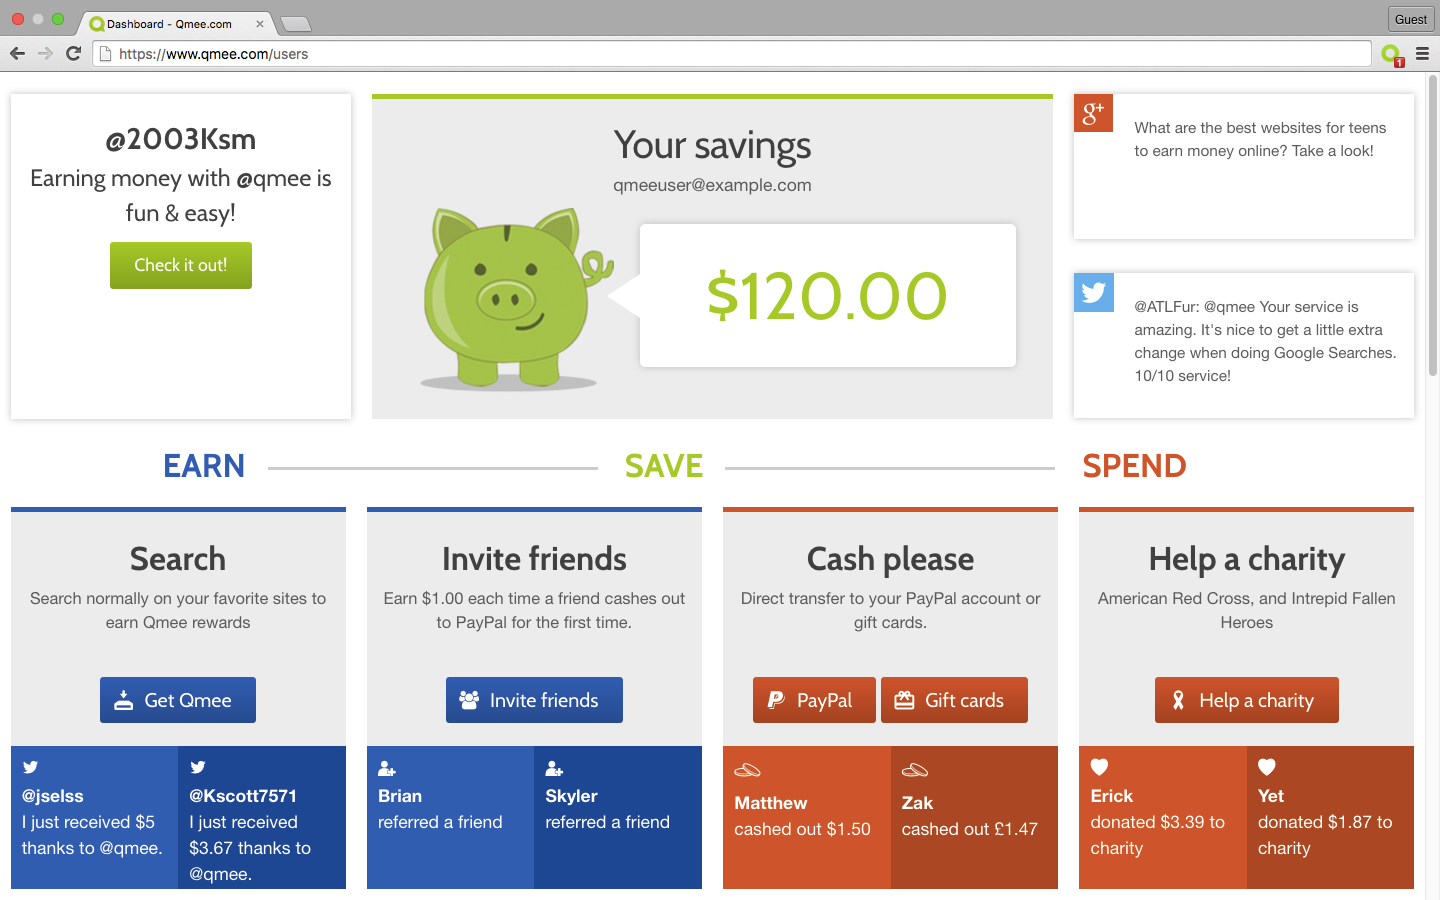The image size is (1440, 900).
Task: Click the blue Twitter bird icon
Action: 1093,292
